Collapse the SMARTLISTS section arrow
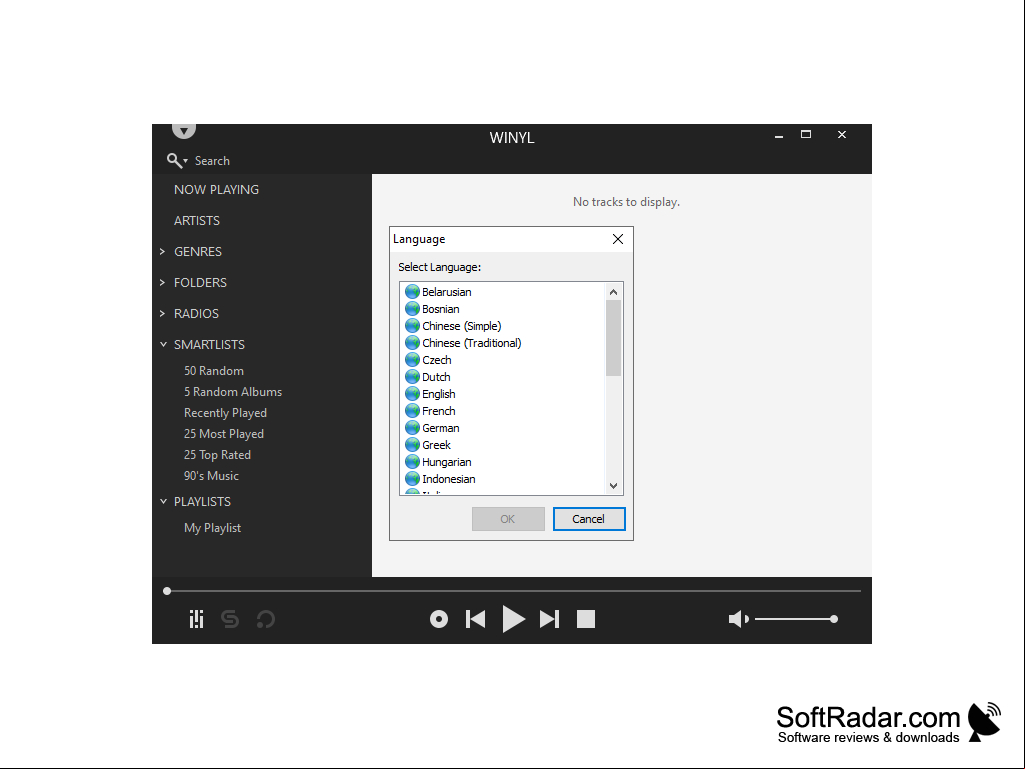This screenshot has width=1025, height=769. click(x=163, y=345)
